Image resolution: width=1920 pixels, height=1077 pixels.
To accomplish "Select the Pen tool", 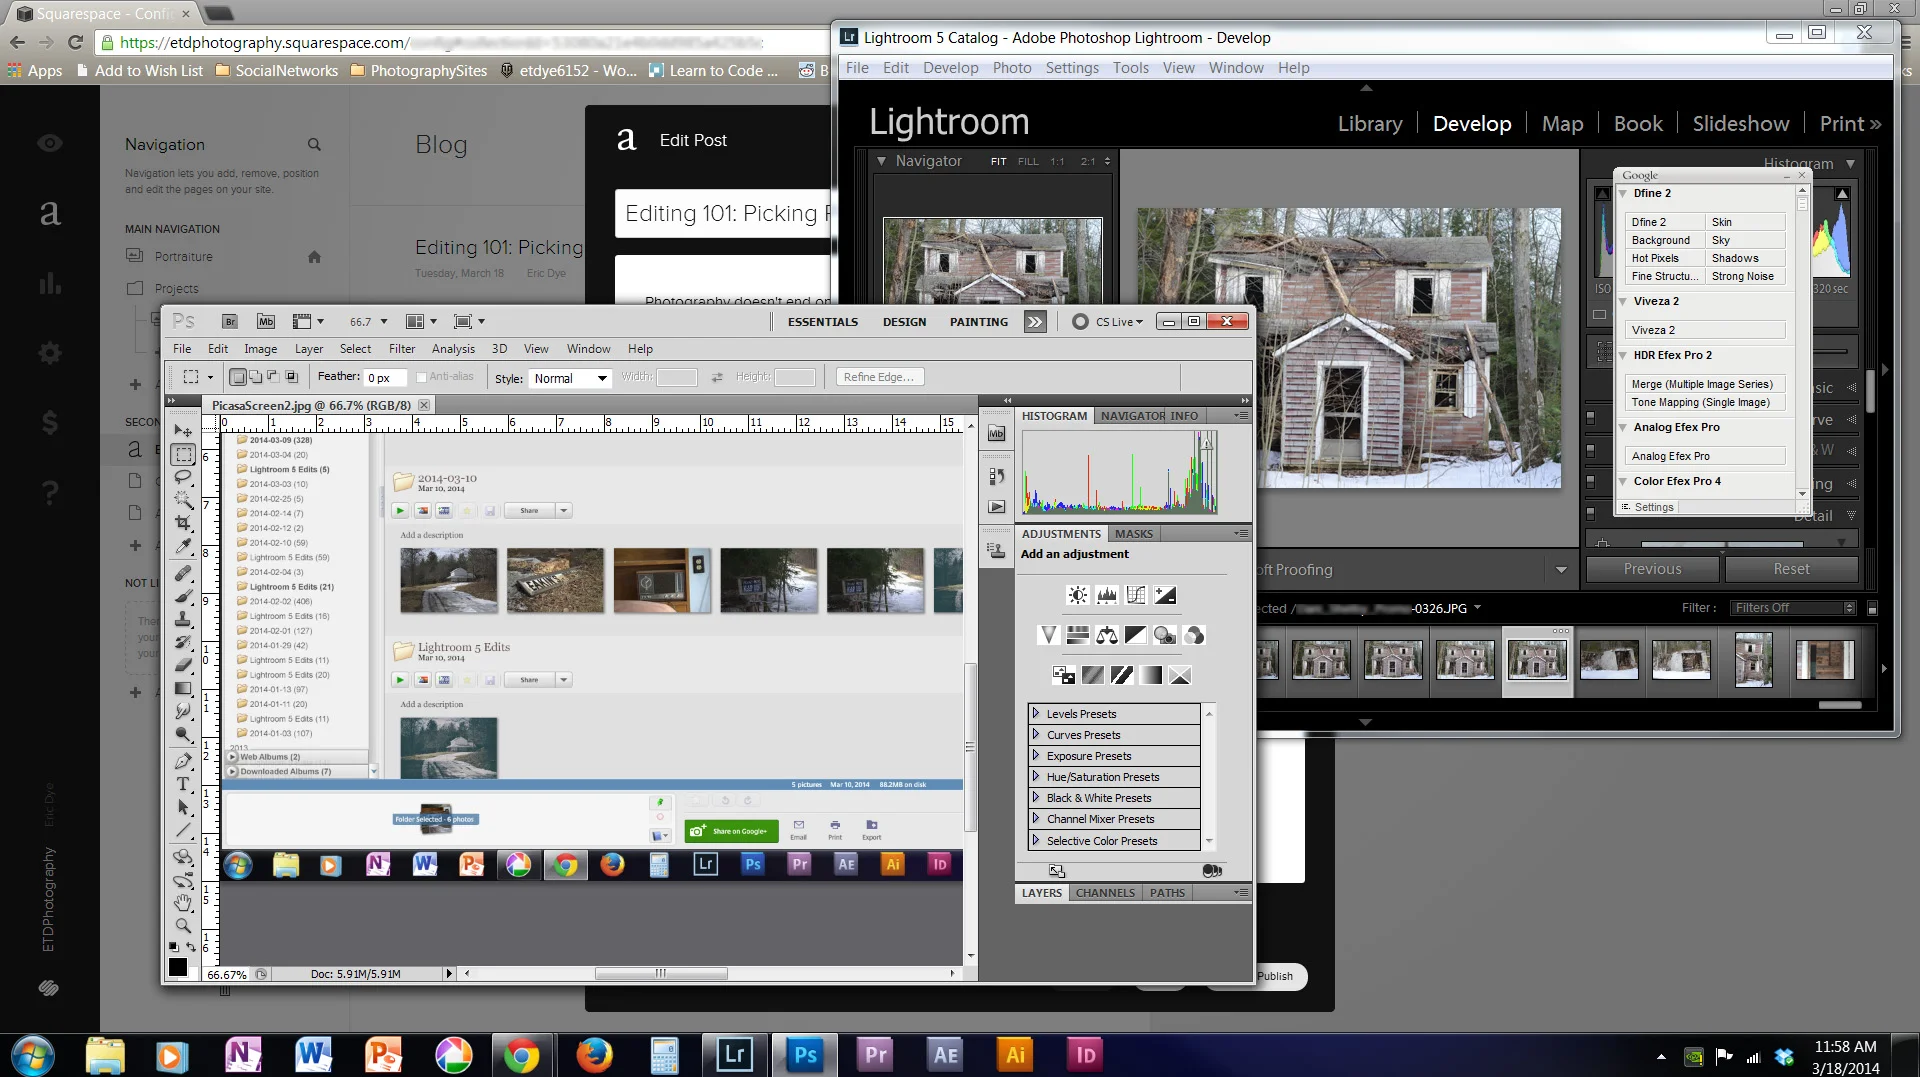I will pyautogui.click(x=183, y=762).
